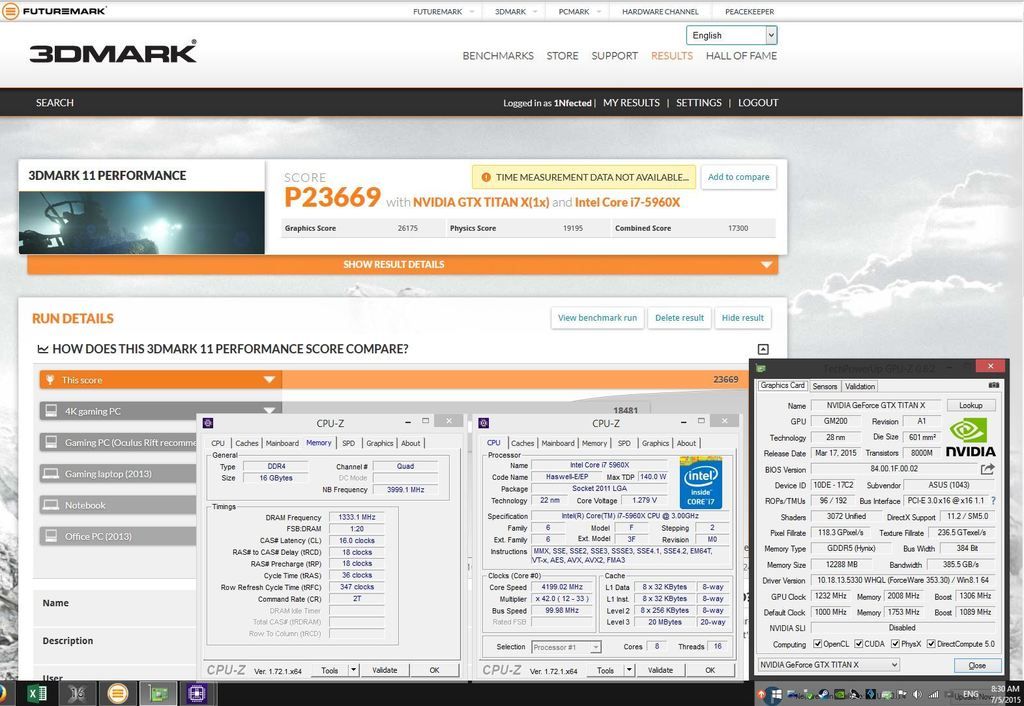Image resolution: width=1024 pixels, height=706 pixels.
Task: Click the My Results link
Action: click(632, 103)
